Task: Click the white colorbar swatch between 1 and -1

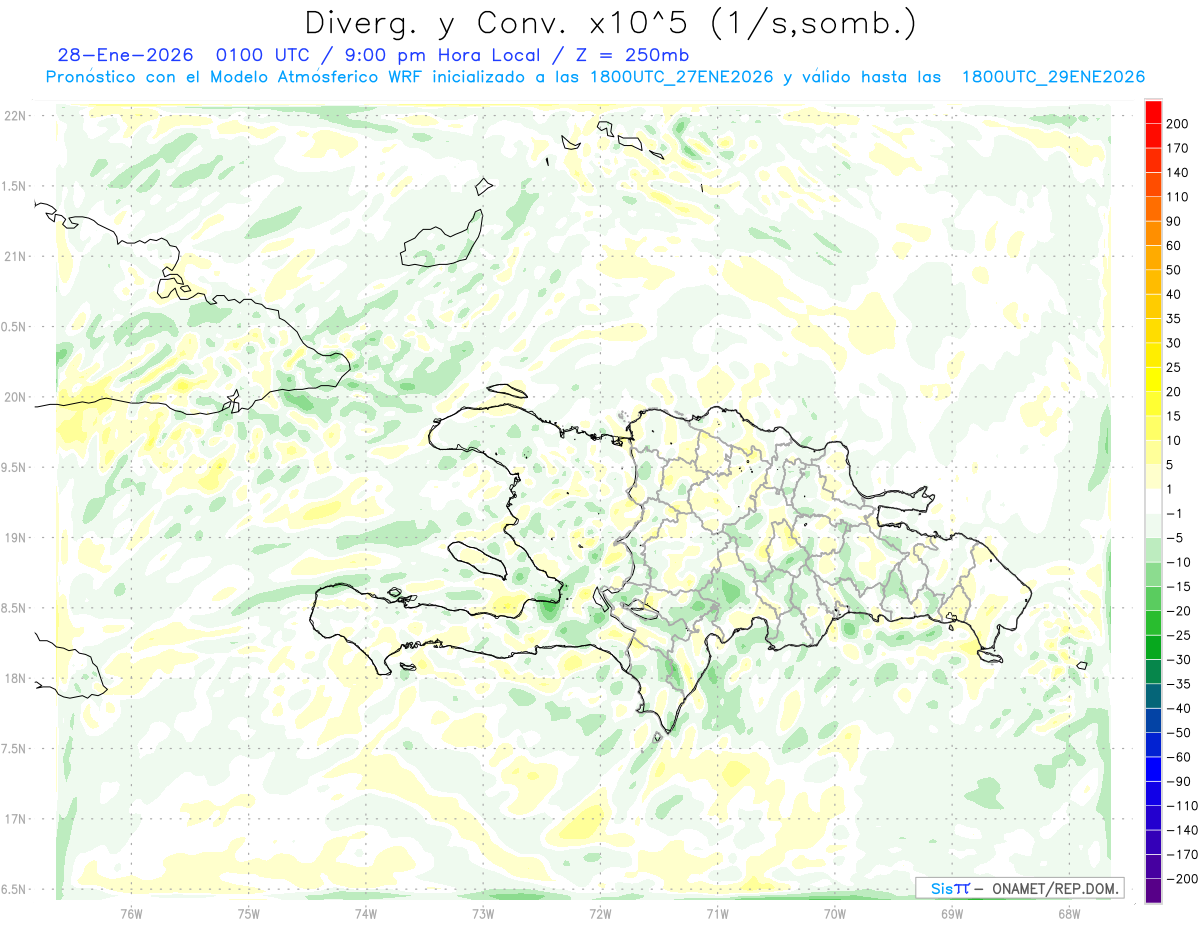Action: [x=1153, y=501]
